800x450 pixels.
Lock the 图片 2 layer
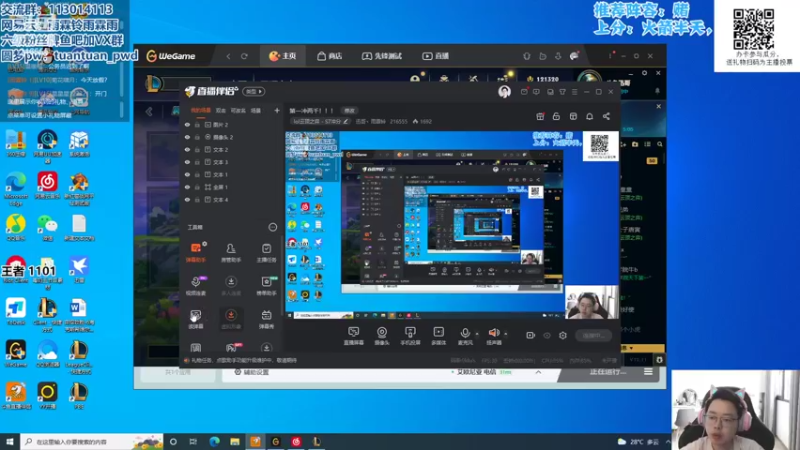pyautogui.click(x=197, y=124)
